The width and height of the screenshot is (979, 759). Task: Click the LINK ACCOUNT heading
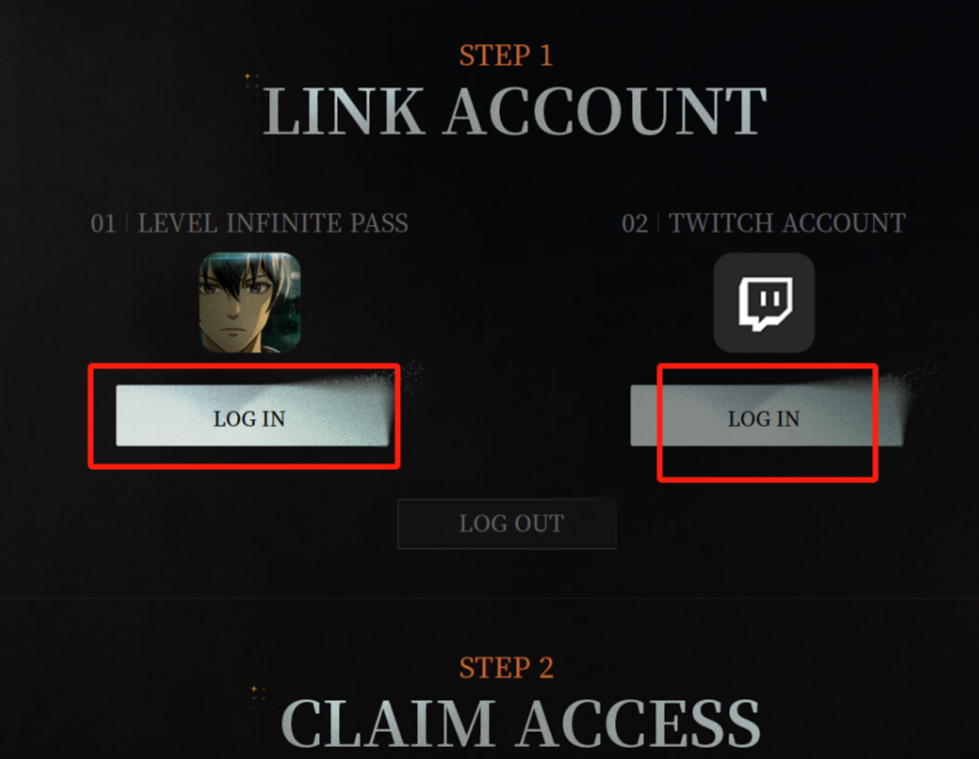tap(514, 111)
